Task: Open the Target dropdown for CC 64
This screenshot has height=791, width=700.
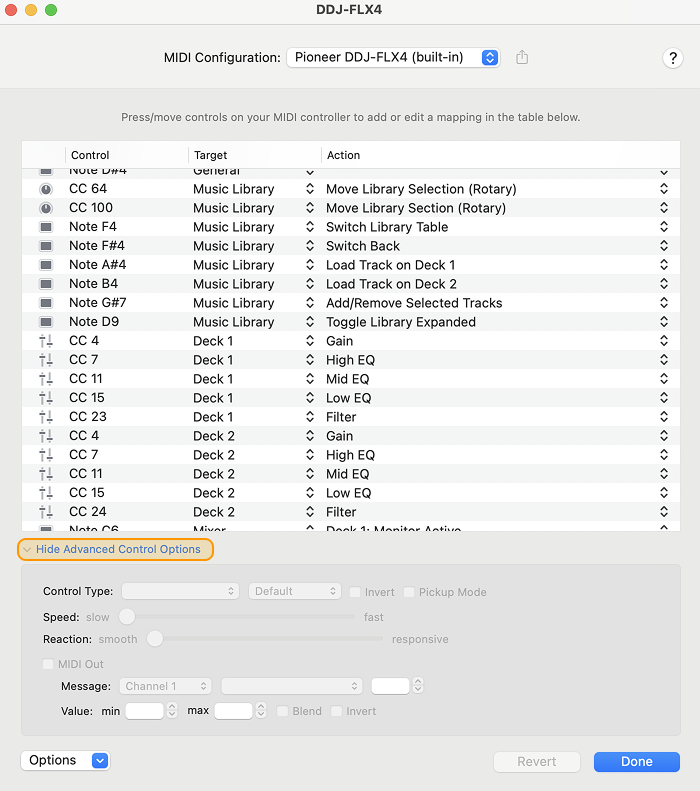Action: (310, 189)
